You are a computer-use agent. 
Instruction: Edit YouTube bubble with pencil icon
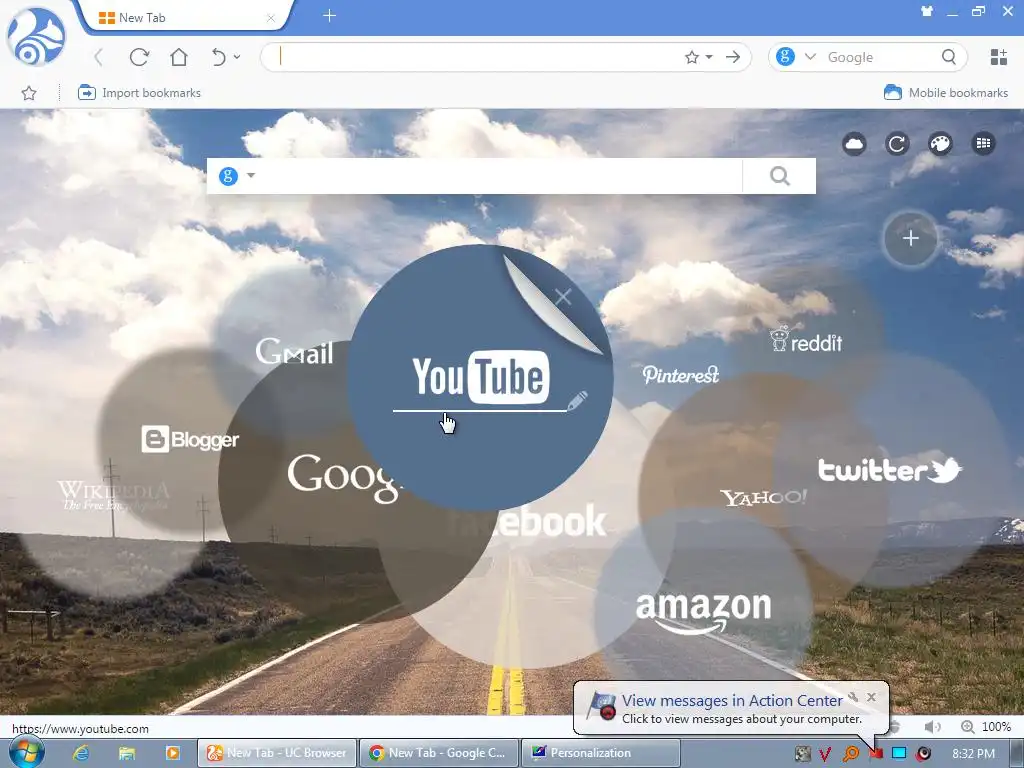click(x=577, y=400)
